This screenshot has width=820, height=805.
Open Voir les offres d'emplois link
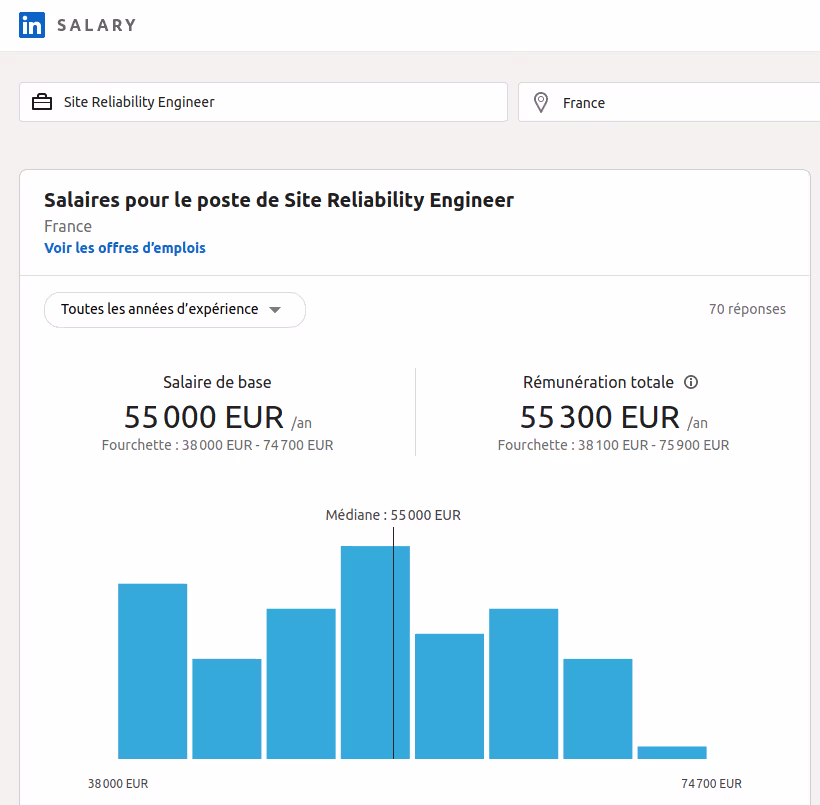tap(125, 248)
